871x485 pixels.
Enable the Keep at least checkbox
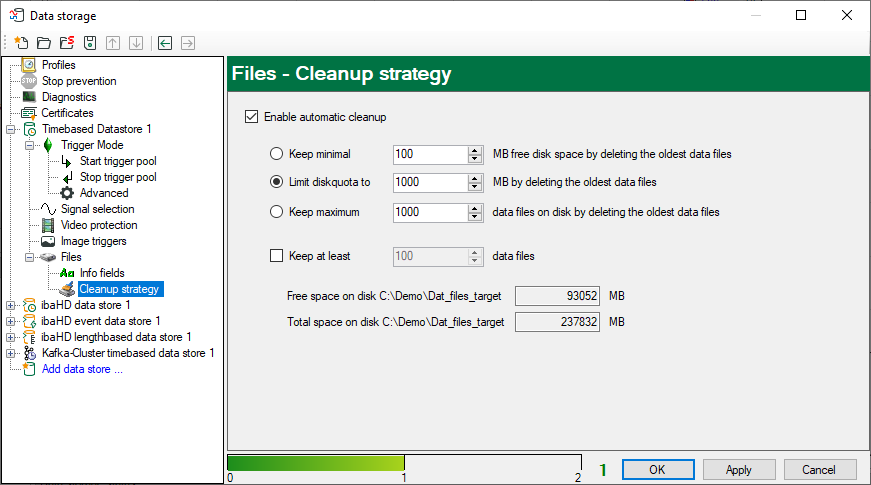276,256
